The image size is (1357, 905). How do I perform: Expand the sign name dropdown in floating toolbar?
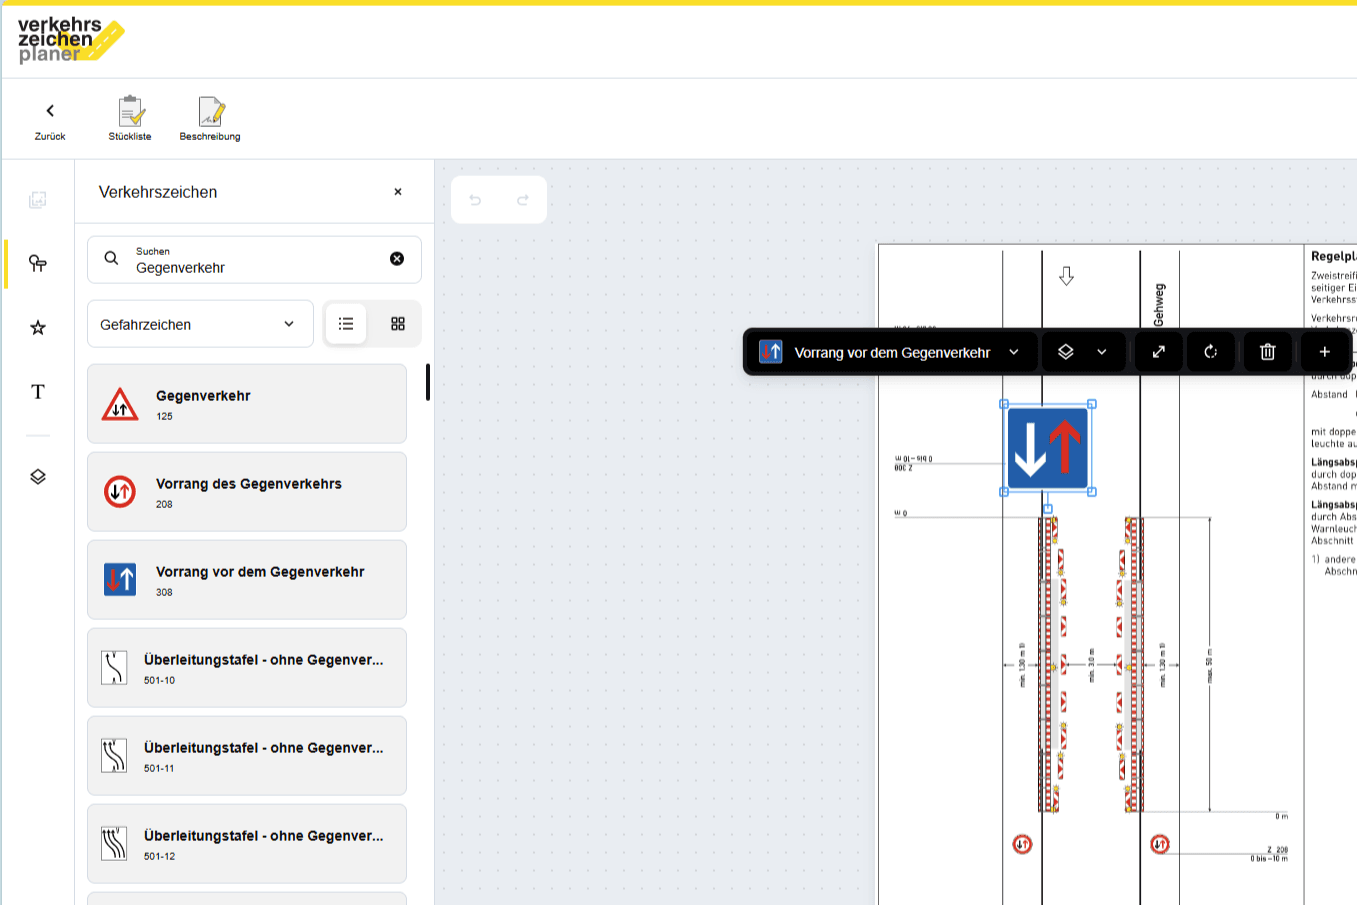[x=1014, y=352]
